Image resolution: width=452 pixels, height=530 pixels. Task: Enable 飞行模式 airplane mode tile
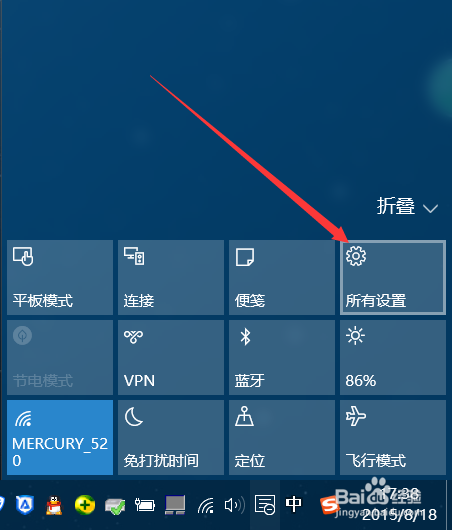click(x=393, y=437)
